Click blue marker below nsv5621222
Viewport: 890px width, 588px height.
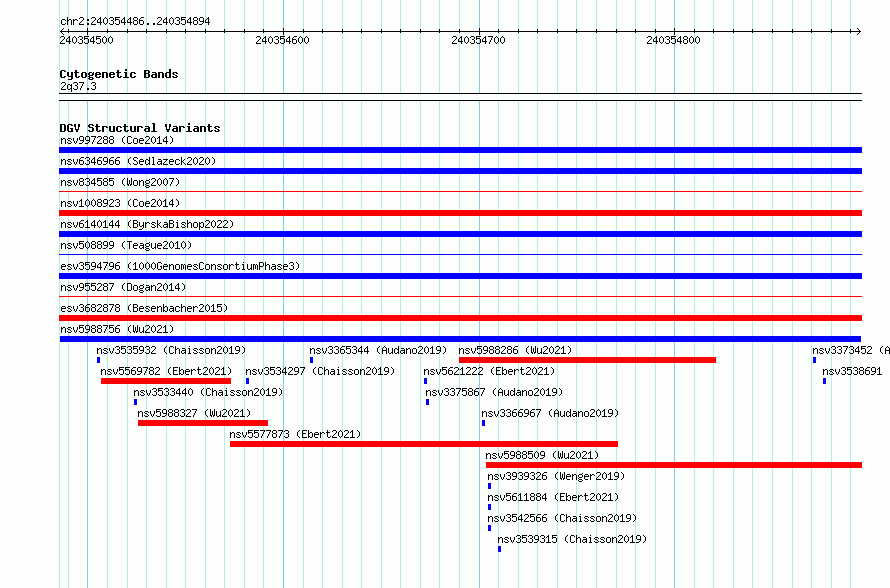(x=426, y=381)
